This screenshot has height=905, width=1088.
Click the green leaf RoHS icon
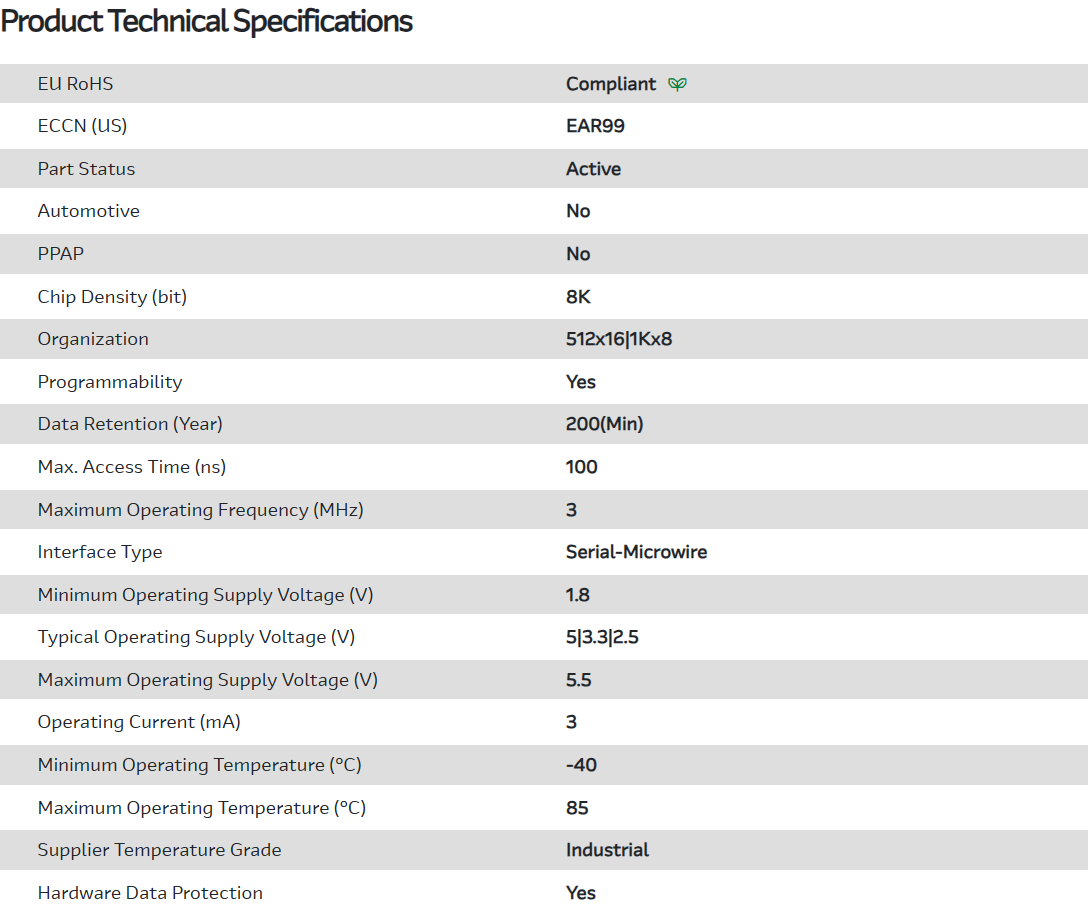677,84
